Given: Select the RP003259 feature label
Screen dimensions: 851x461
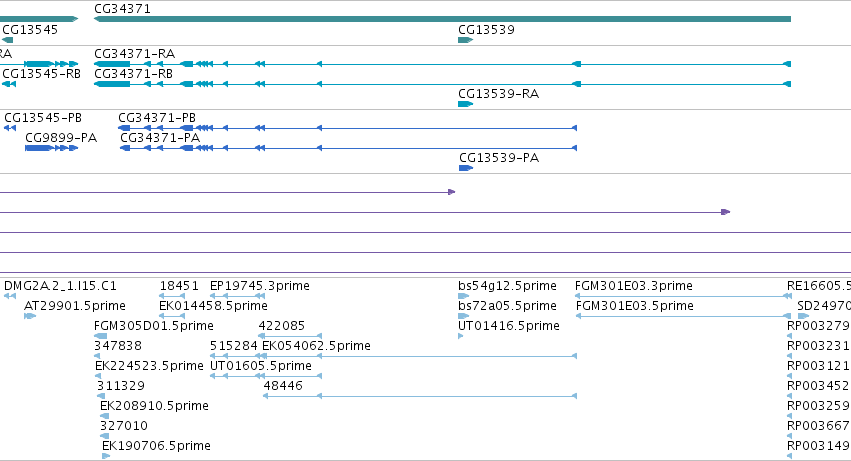Looking at the screenshot, I should point(818,406).
